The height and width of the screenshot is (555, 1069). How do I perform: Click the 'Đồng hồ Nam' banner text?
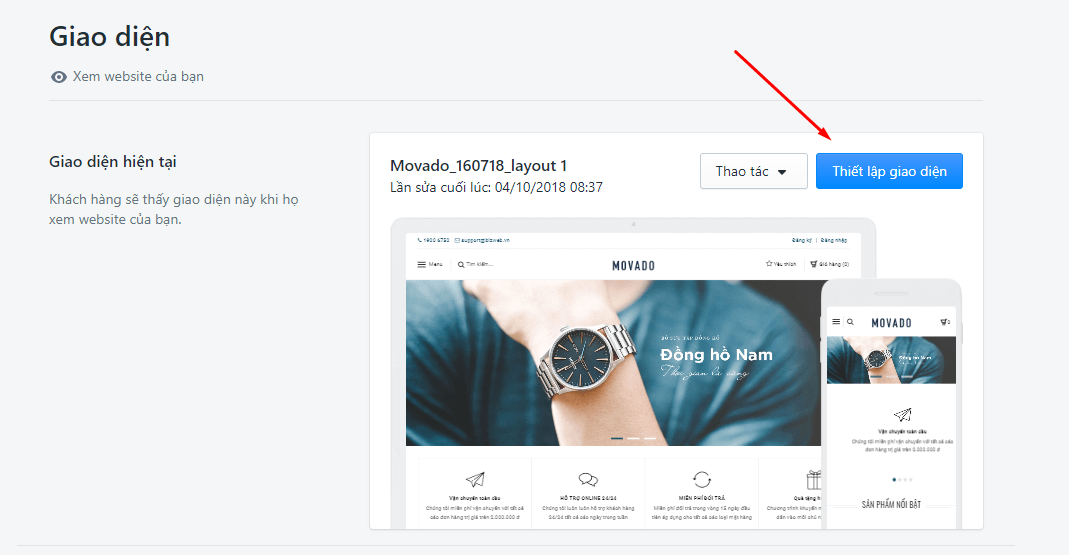pyautogui.click(x=716, y=355)
